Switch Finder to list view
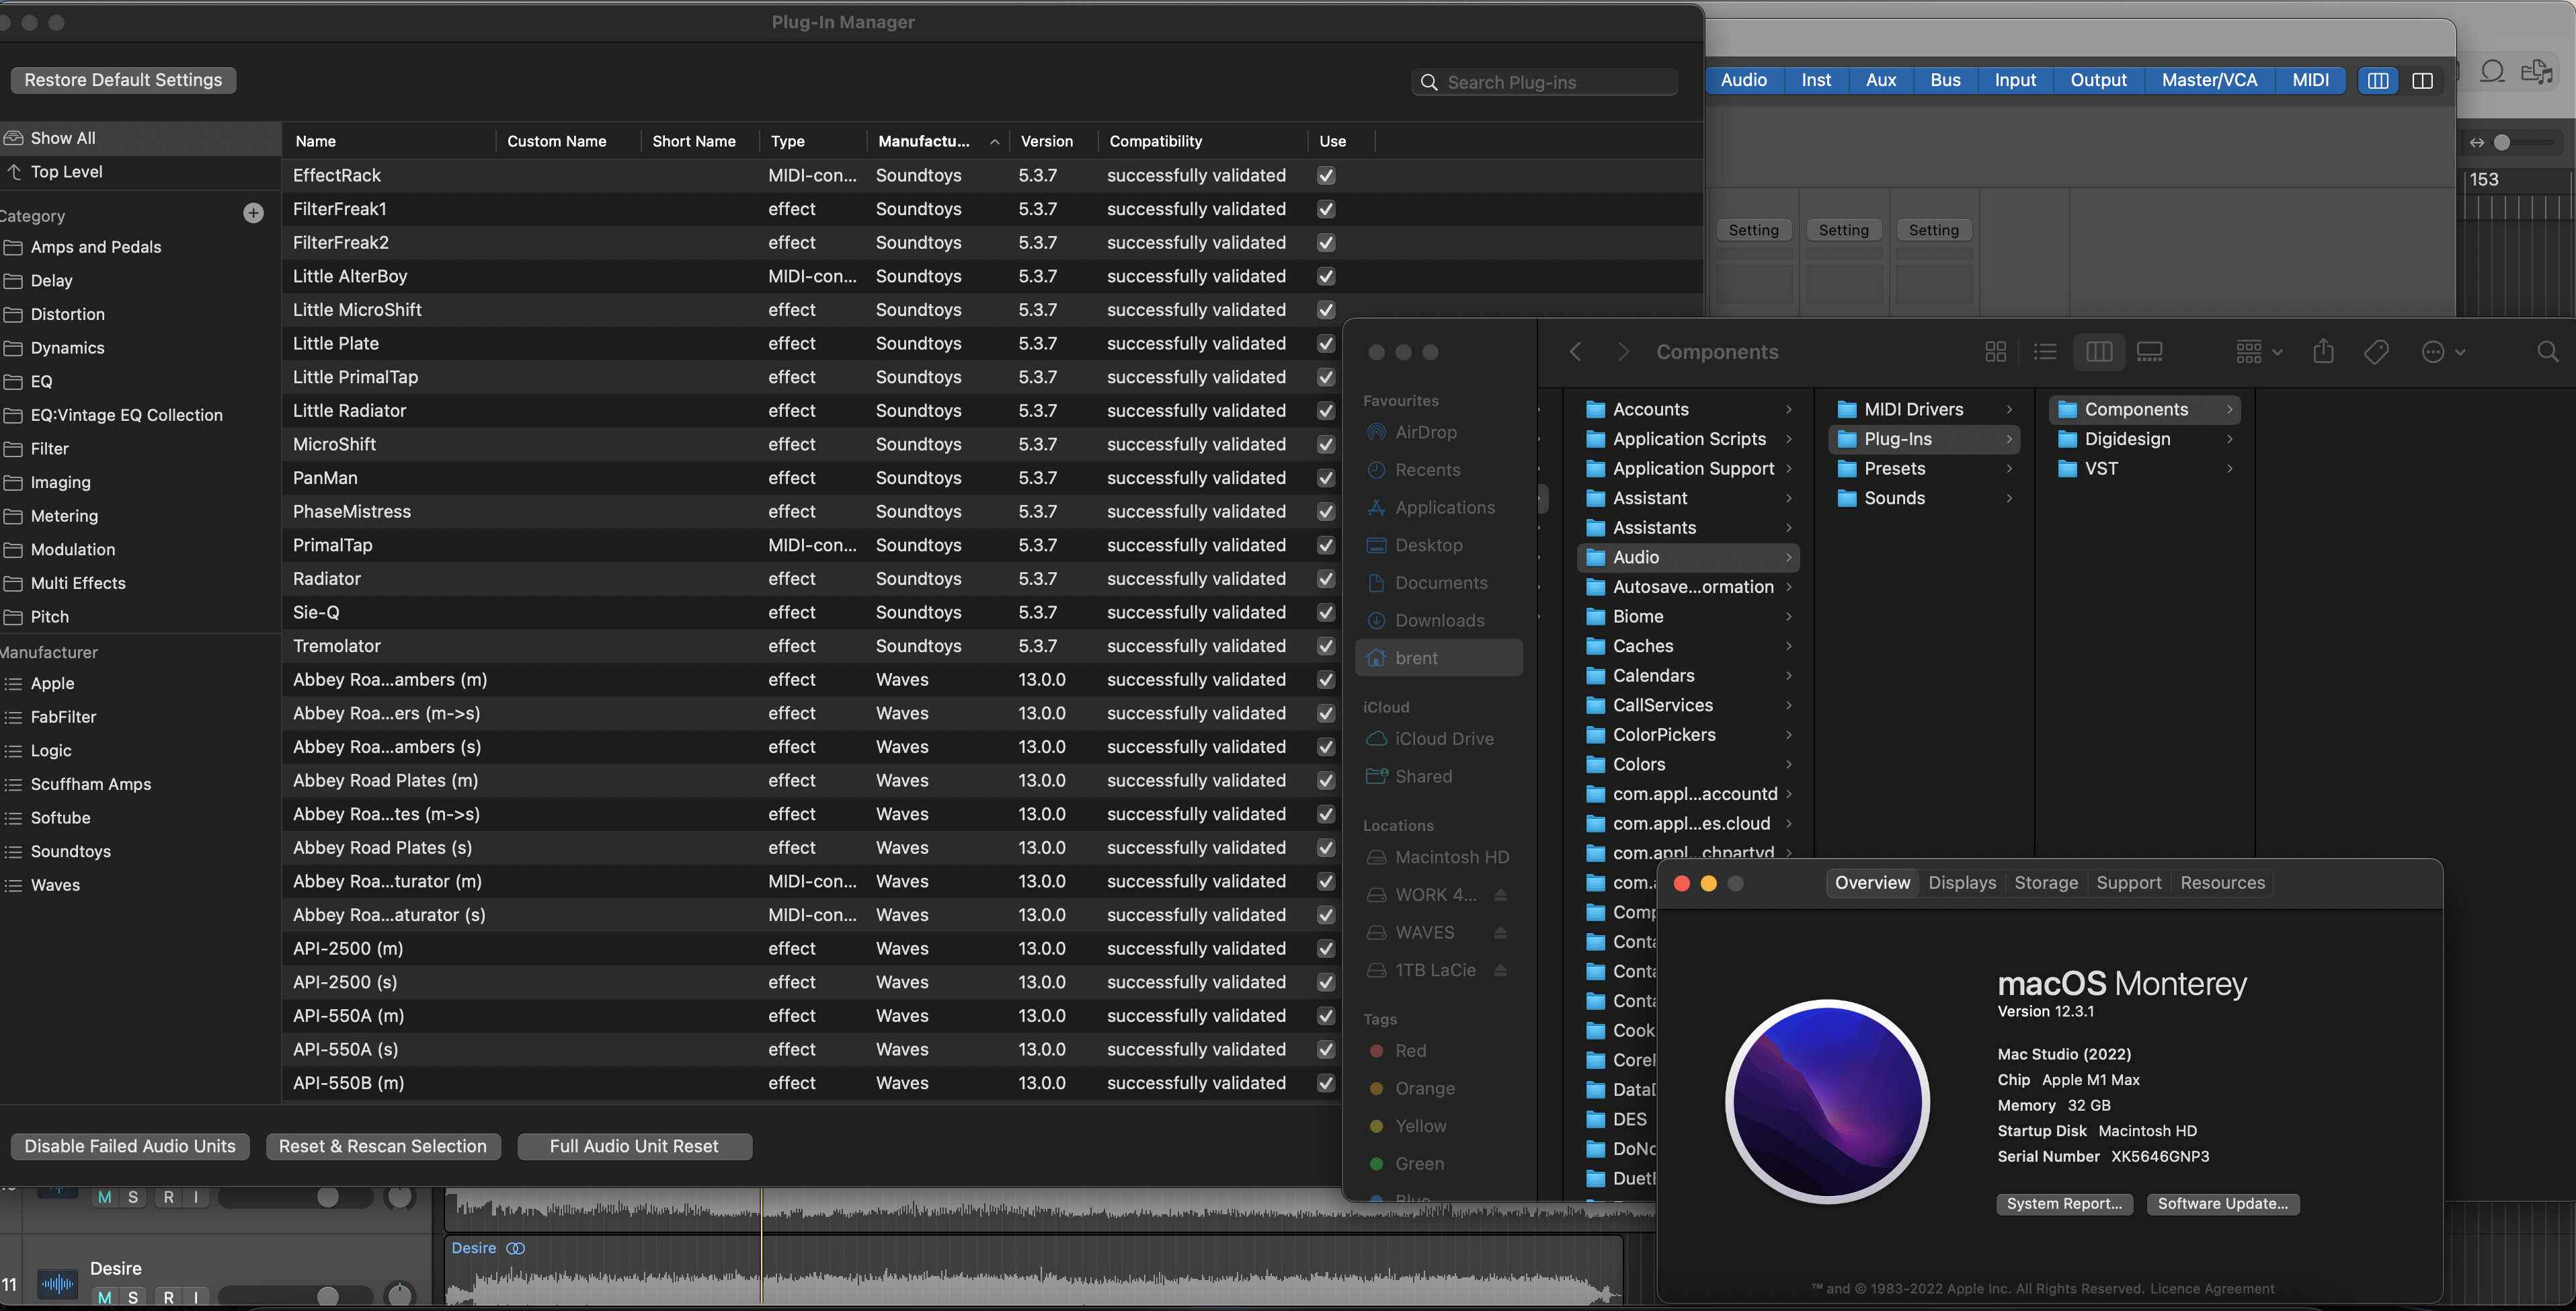Viewport: 2576px width, 1311px height. click(2045, 352)
